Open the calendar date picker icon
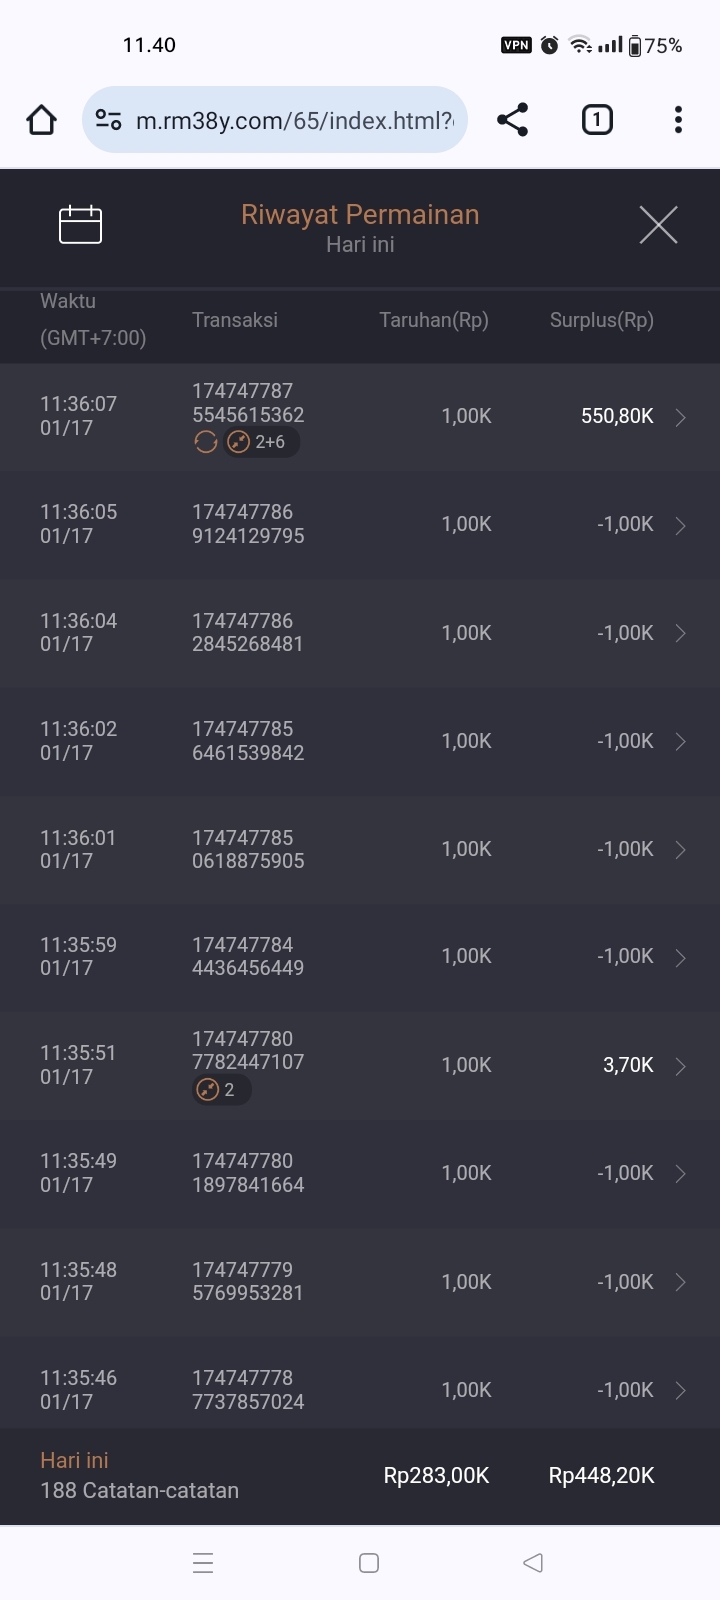 tap(80, 224)
